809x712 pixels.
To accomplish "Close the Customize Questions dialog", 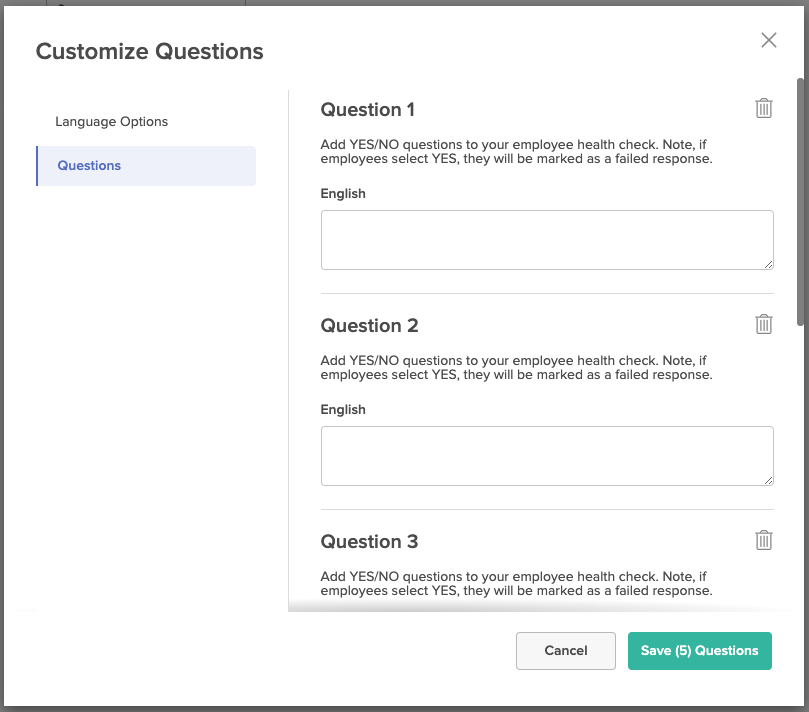I will 769,40.
